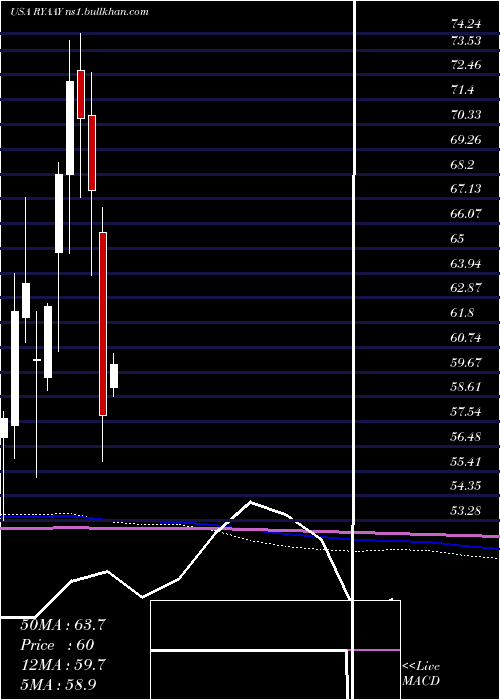Click the 63.94 price axis label
Image resolution: width=500 pixels, height=700 pixels.
coord(467,263)
